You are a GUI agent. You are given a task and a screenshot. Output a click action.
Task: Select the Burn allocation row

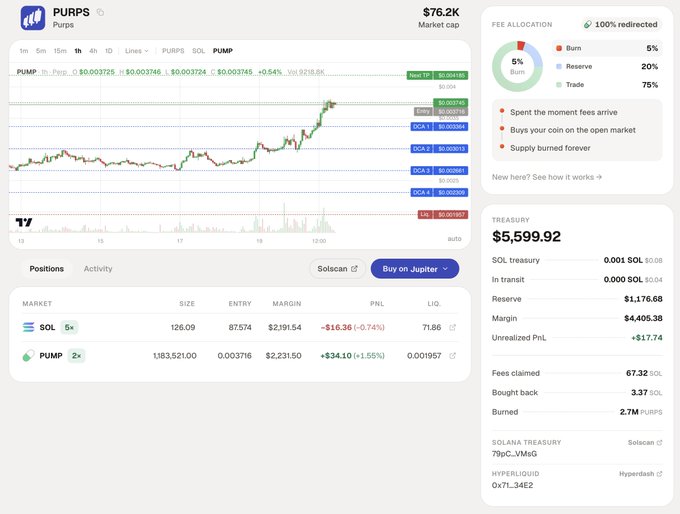[608, 48]
